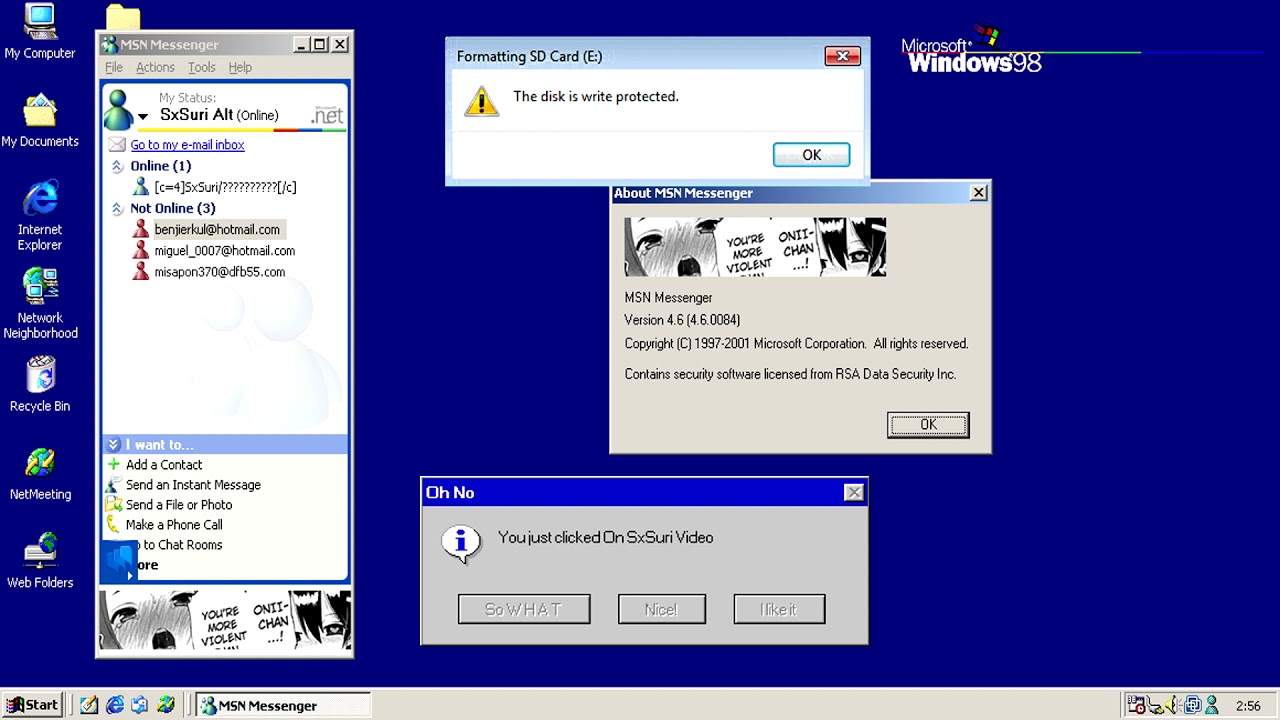This screenshot has height=720, width=1280.
Task: Collapse the I want to... panel chevron
Action: click(x=113, y=445)
